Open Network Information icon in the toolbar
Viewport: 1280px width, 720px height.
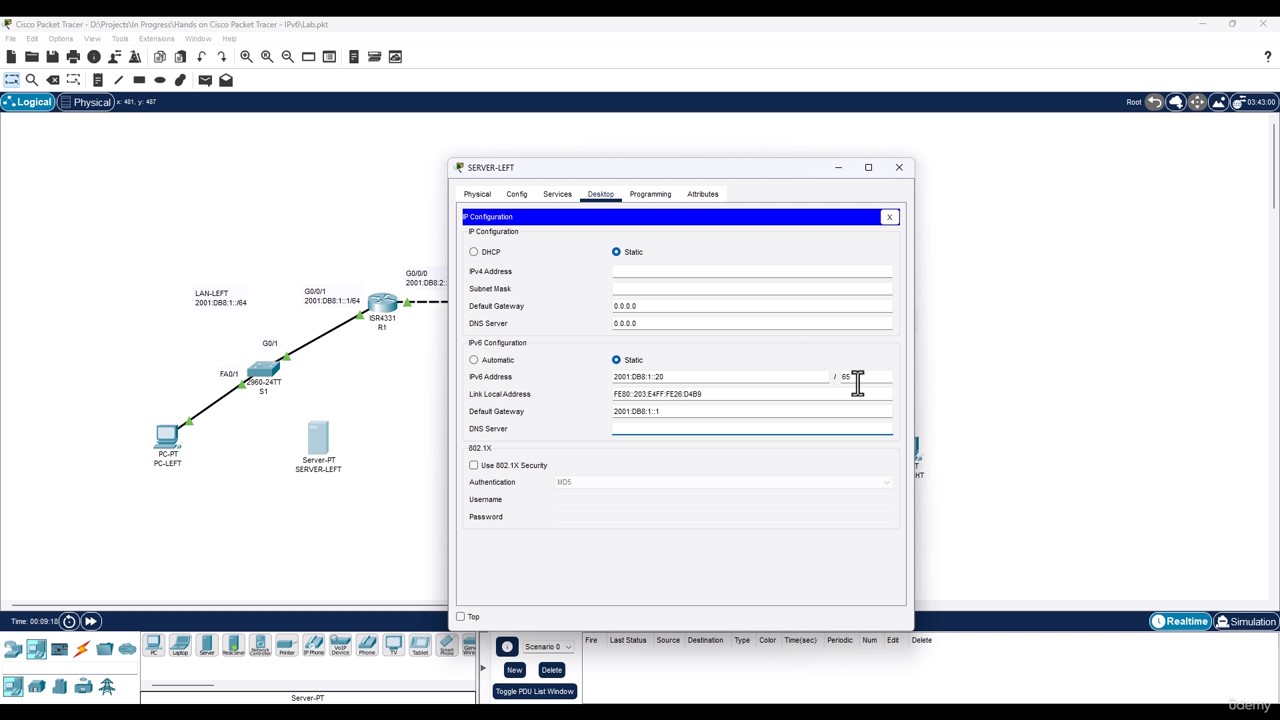click(x=94, y=57)
